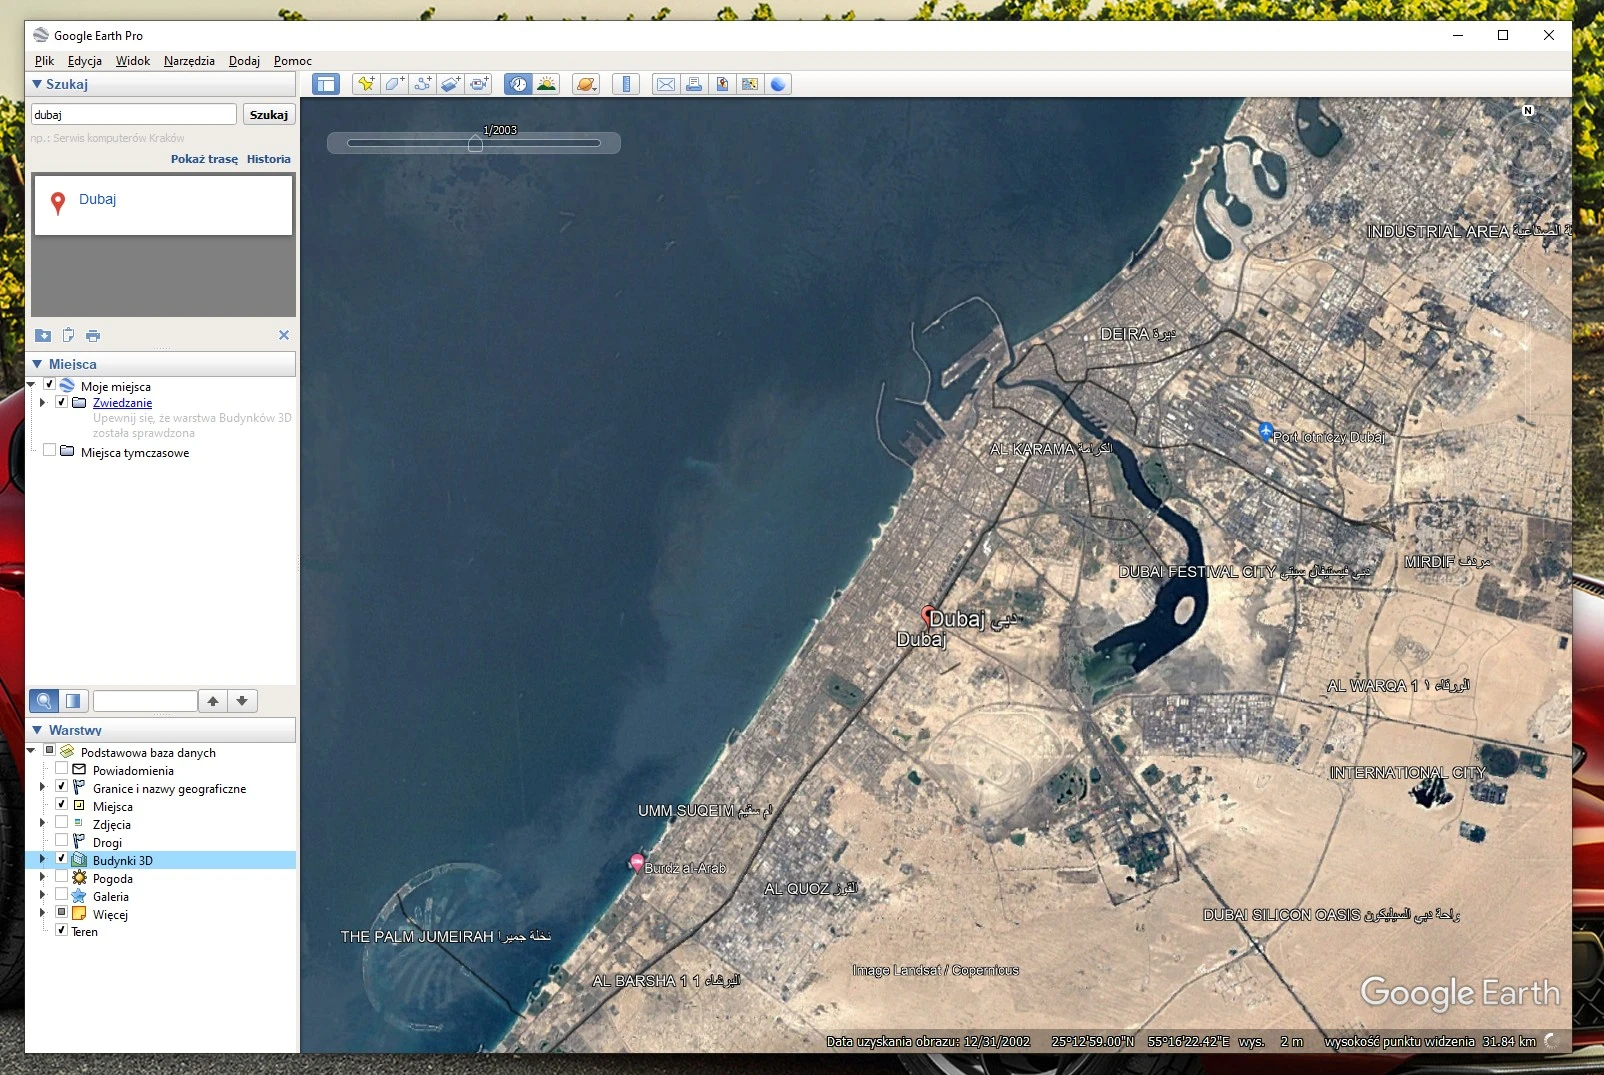Open the Historia link in search panel
The width and height of the screenshot is (1604, 1075).
tap(268, 158)
